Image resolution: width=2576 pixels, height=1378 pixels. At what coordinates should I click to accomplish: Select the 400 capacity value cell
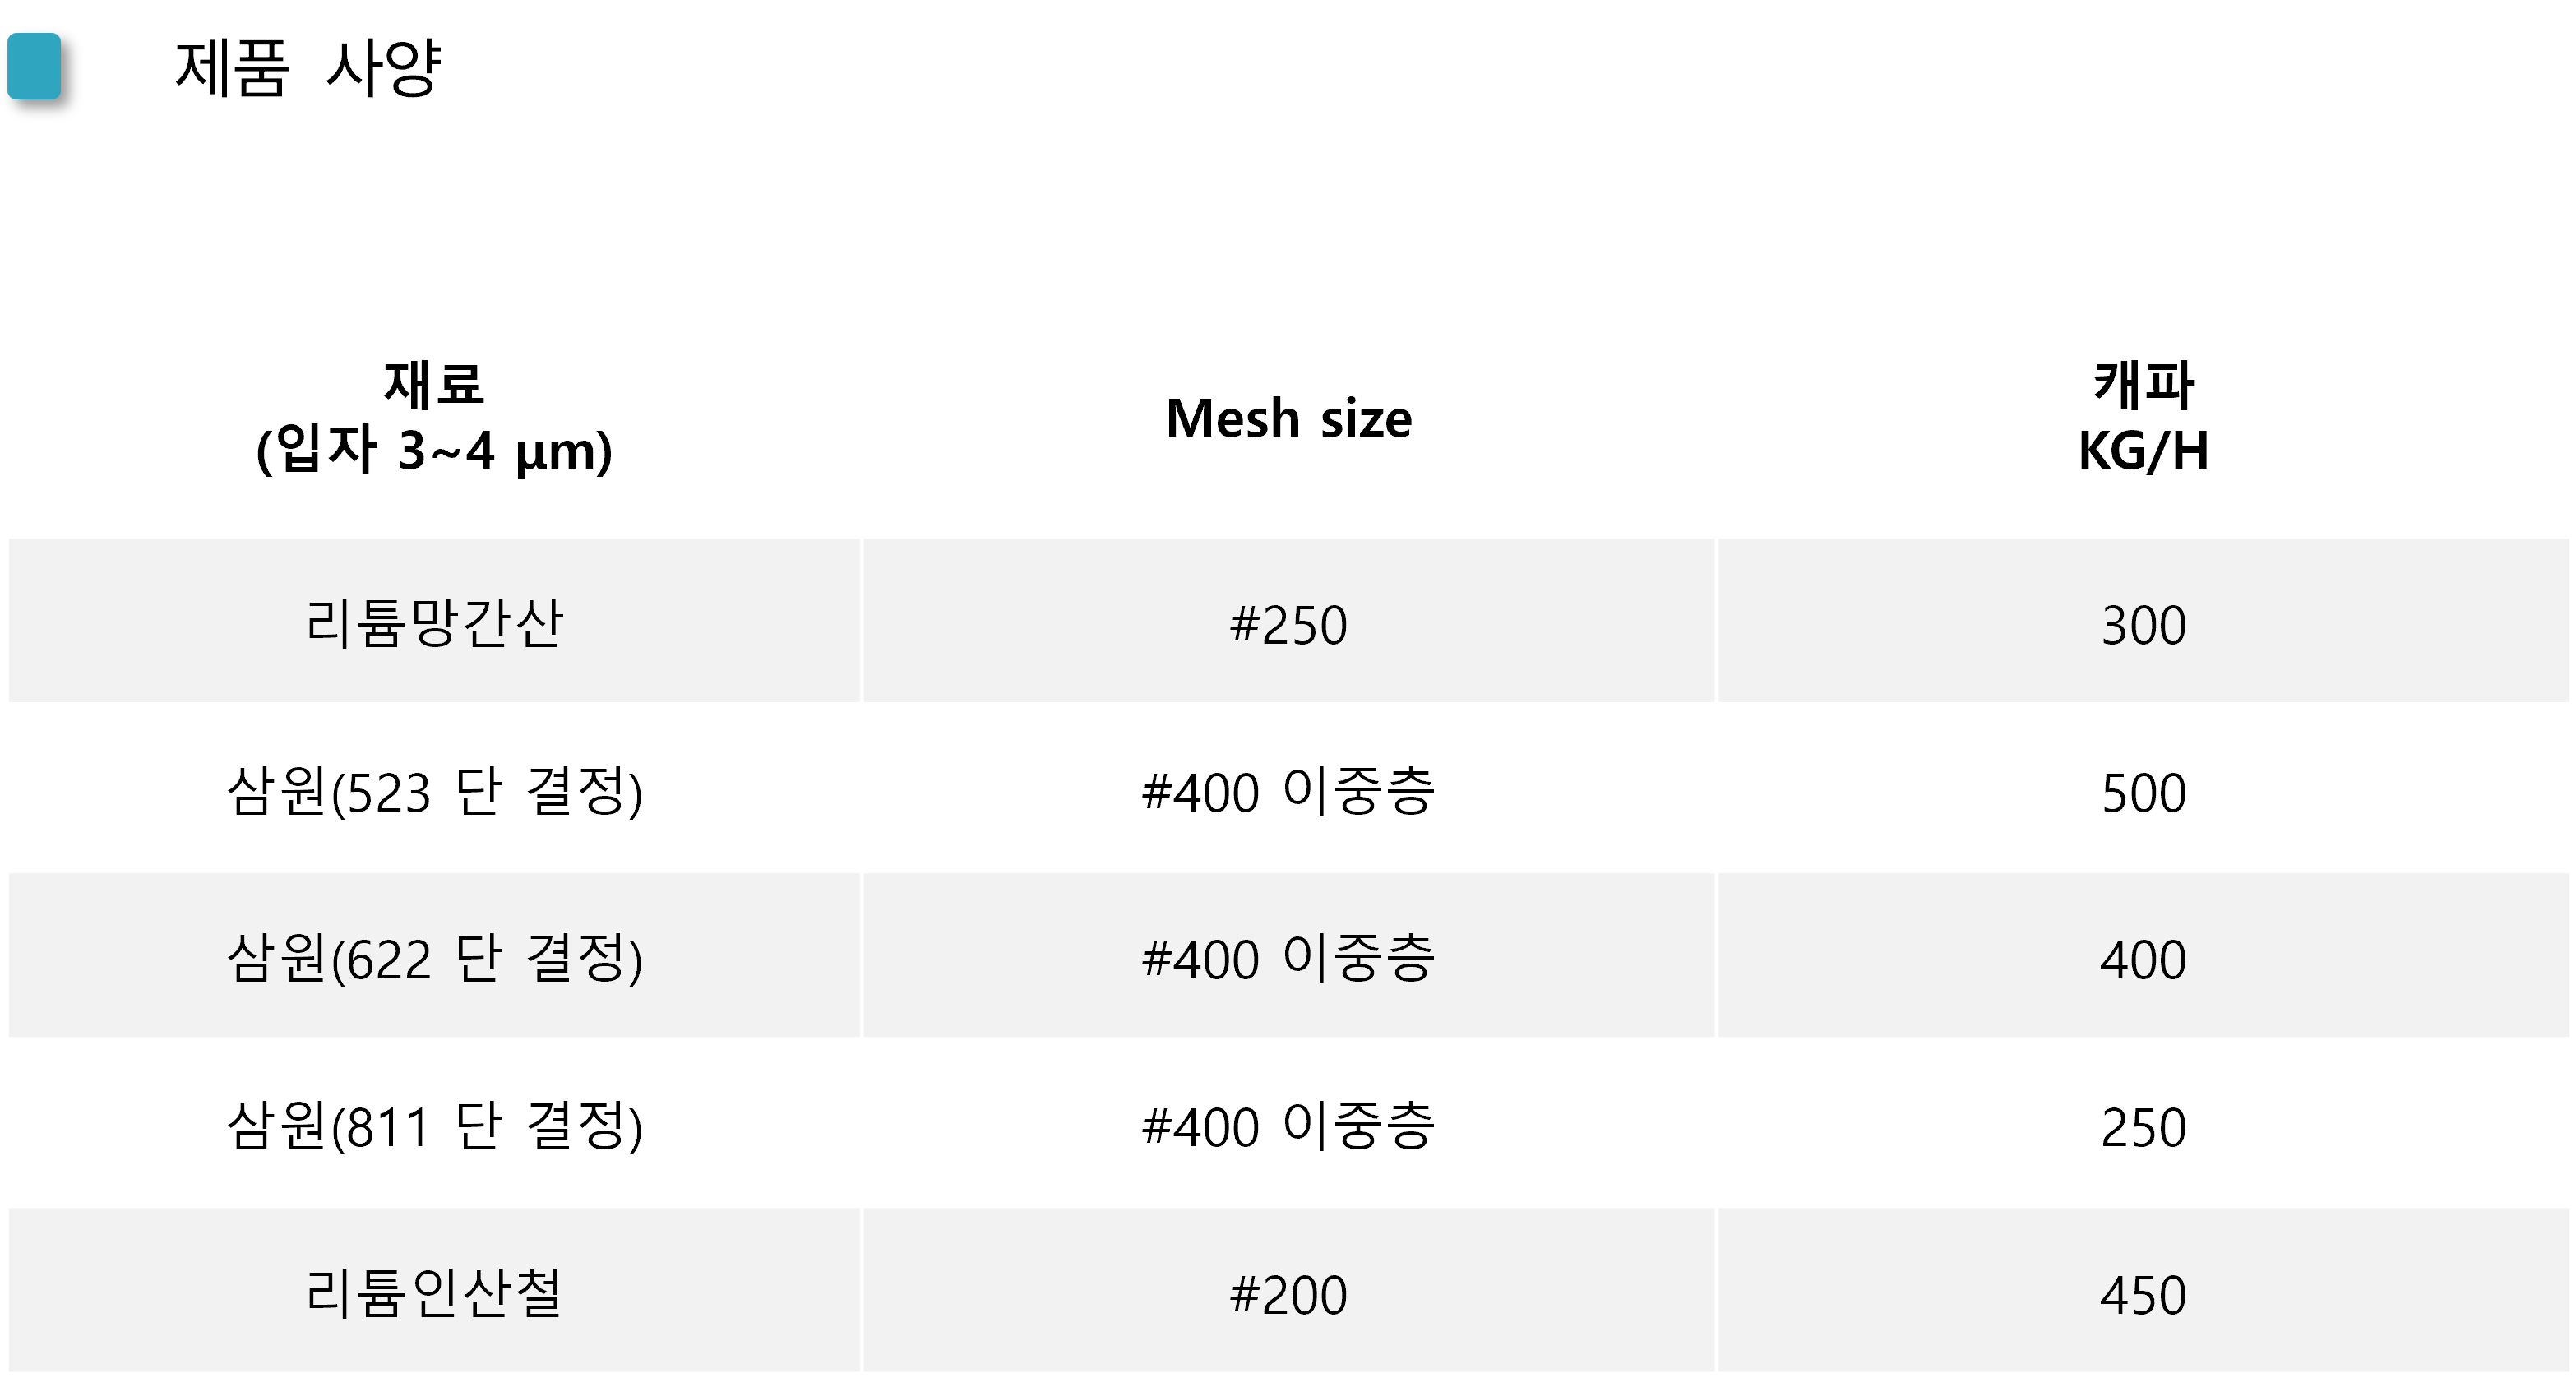click(2143, 959)
